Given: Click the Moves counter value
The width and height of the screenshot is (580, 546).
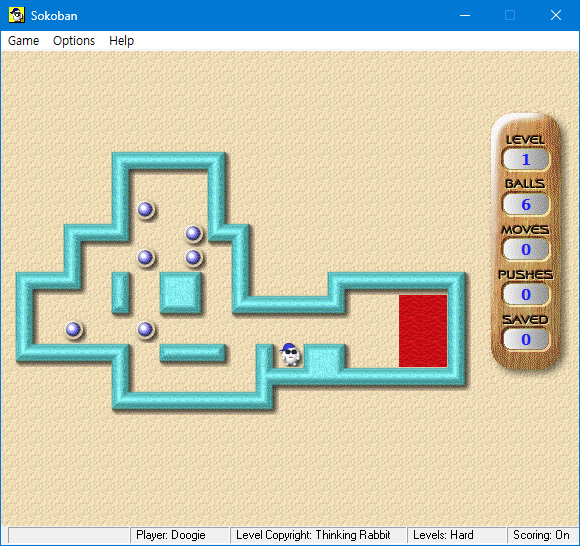Looking at the screenshot, I should tap(526, 250).
